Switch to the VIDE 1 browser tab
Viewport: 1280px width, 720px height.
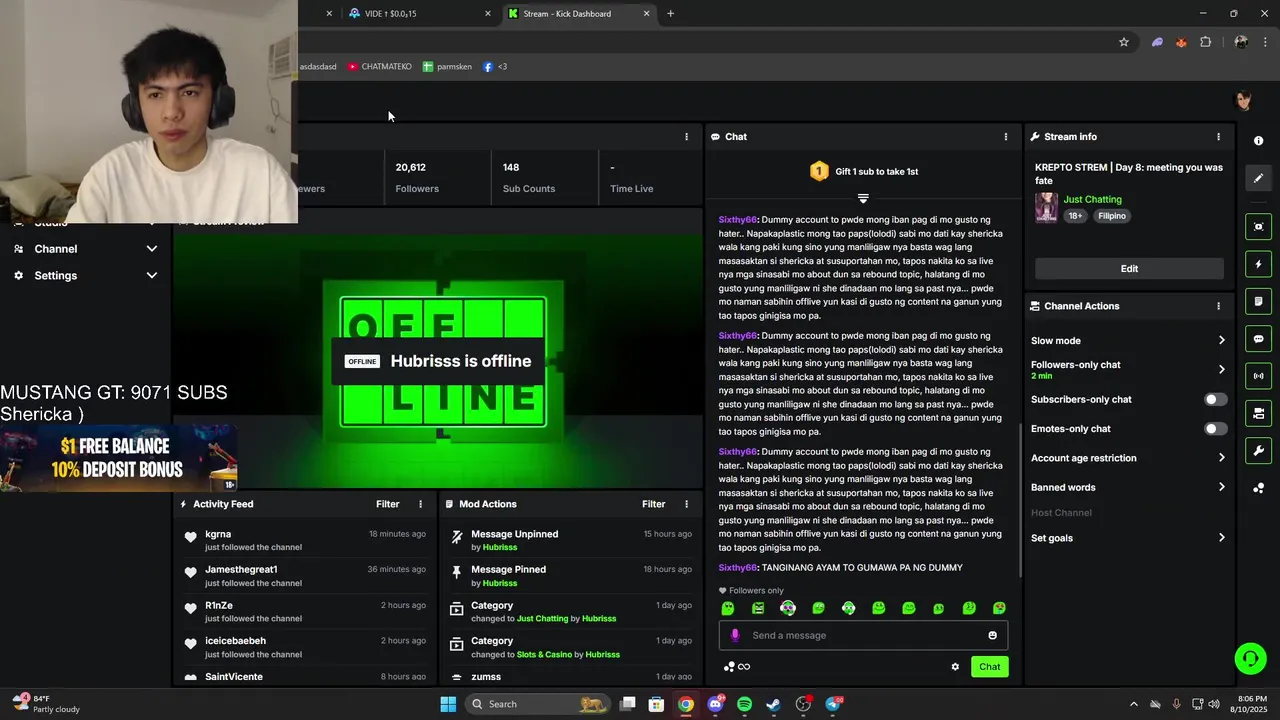pos(420,14)
